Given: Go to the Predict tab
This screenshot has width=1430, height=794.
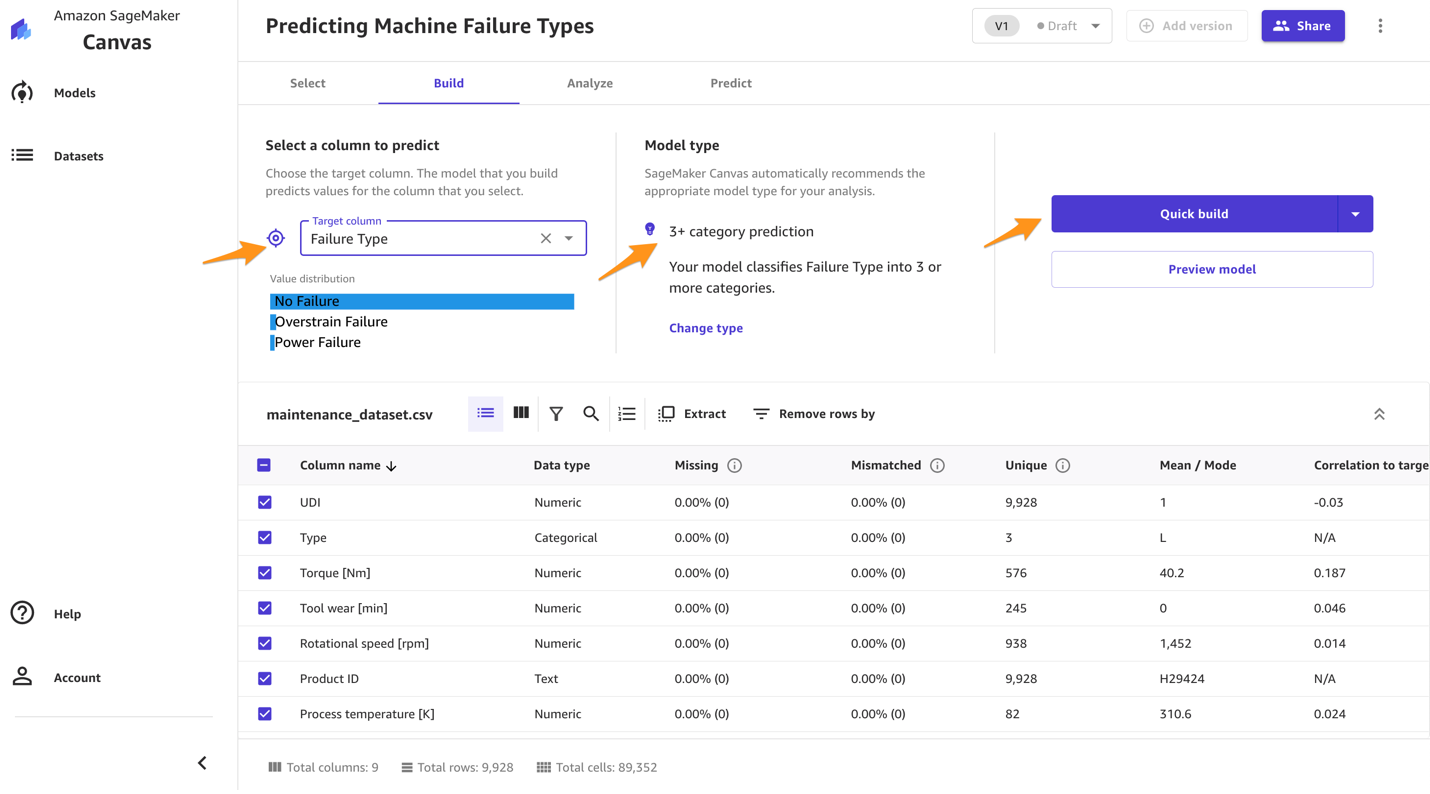Looking at the screenshot, I should click(731, 83).
